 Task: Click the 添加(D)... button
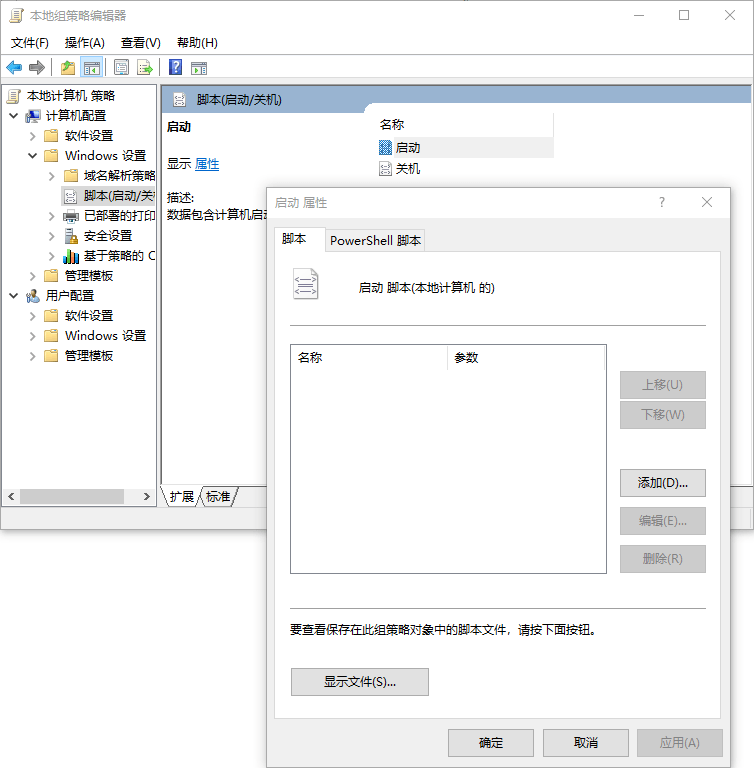662,482
